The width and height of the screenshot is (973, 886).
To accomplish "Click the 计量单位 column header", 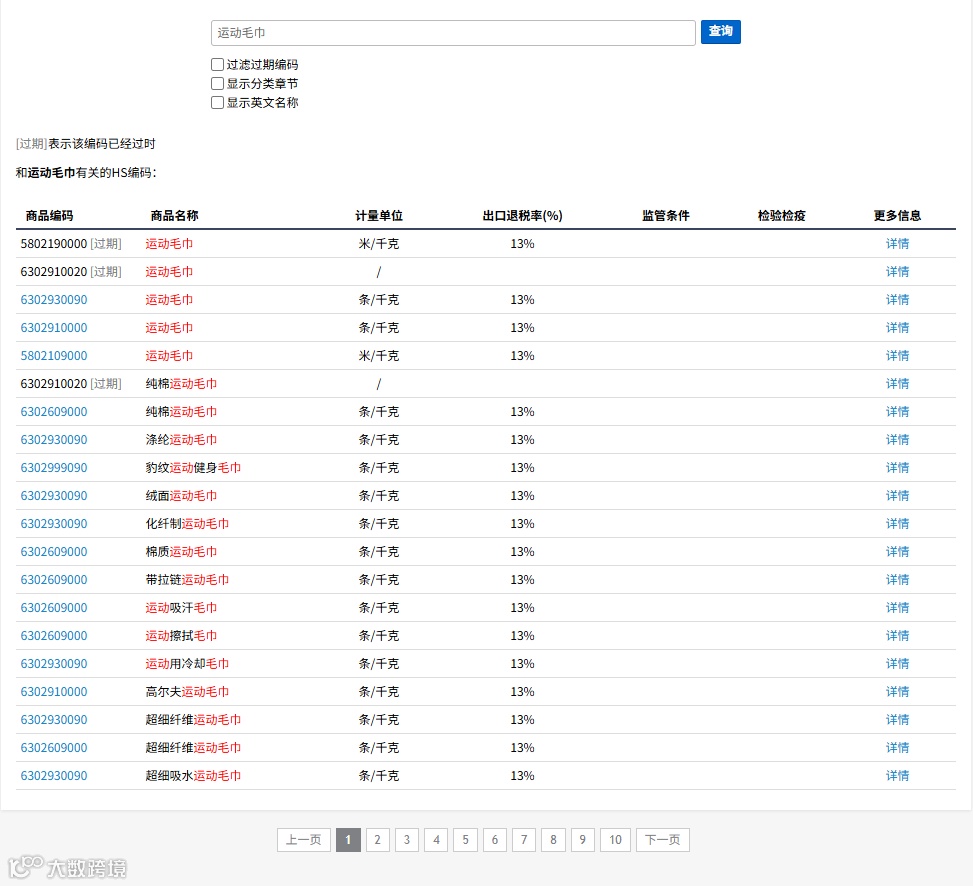I will (x=379, y=216).
